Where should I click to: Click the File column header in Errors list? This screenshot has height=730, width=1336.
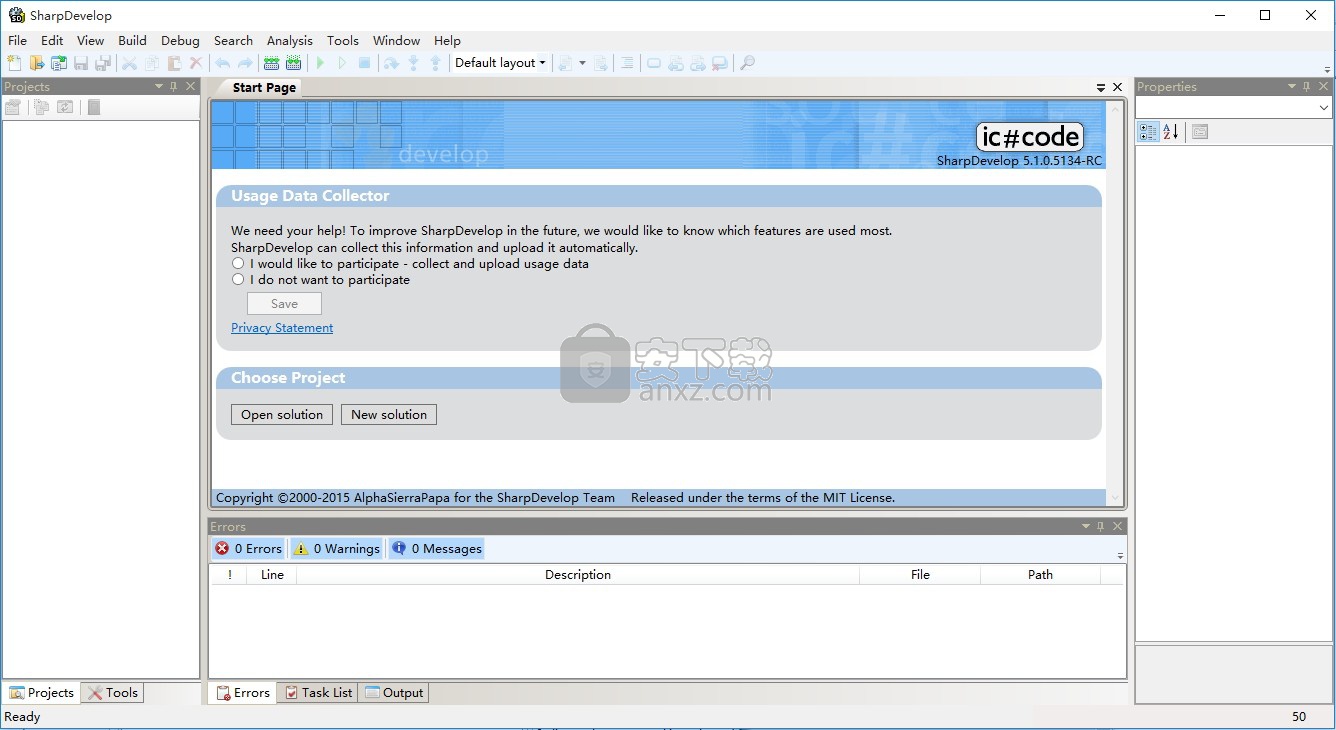(920, 575)
